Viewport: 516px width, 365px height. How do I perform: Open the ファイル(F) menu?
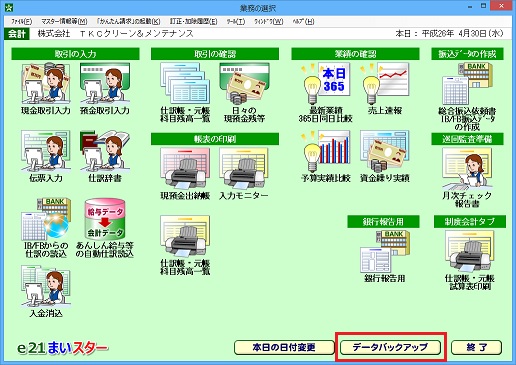pyautogui.click(x=21, y=22)
